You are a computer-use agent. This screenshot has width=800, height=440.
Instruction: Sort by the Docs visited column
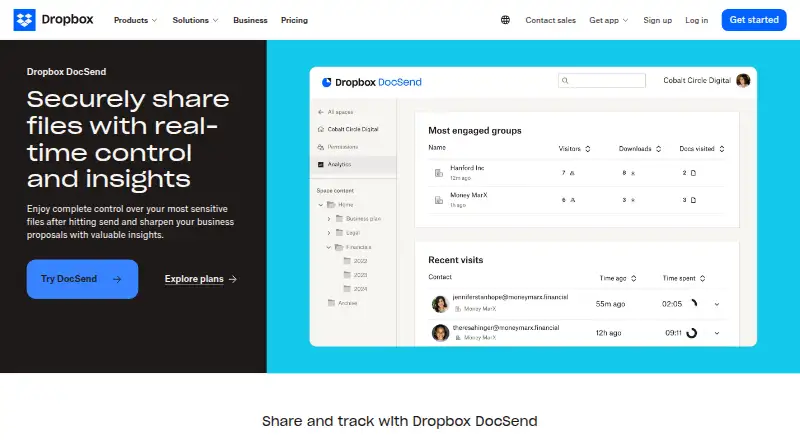702,149
